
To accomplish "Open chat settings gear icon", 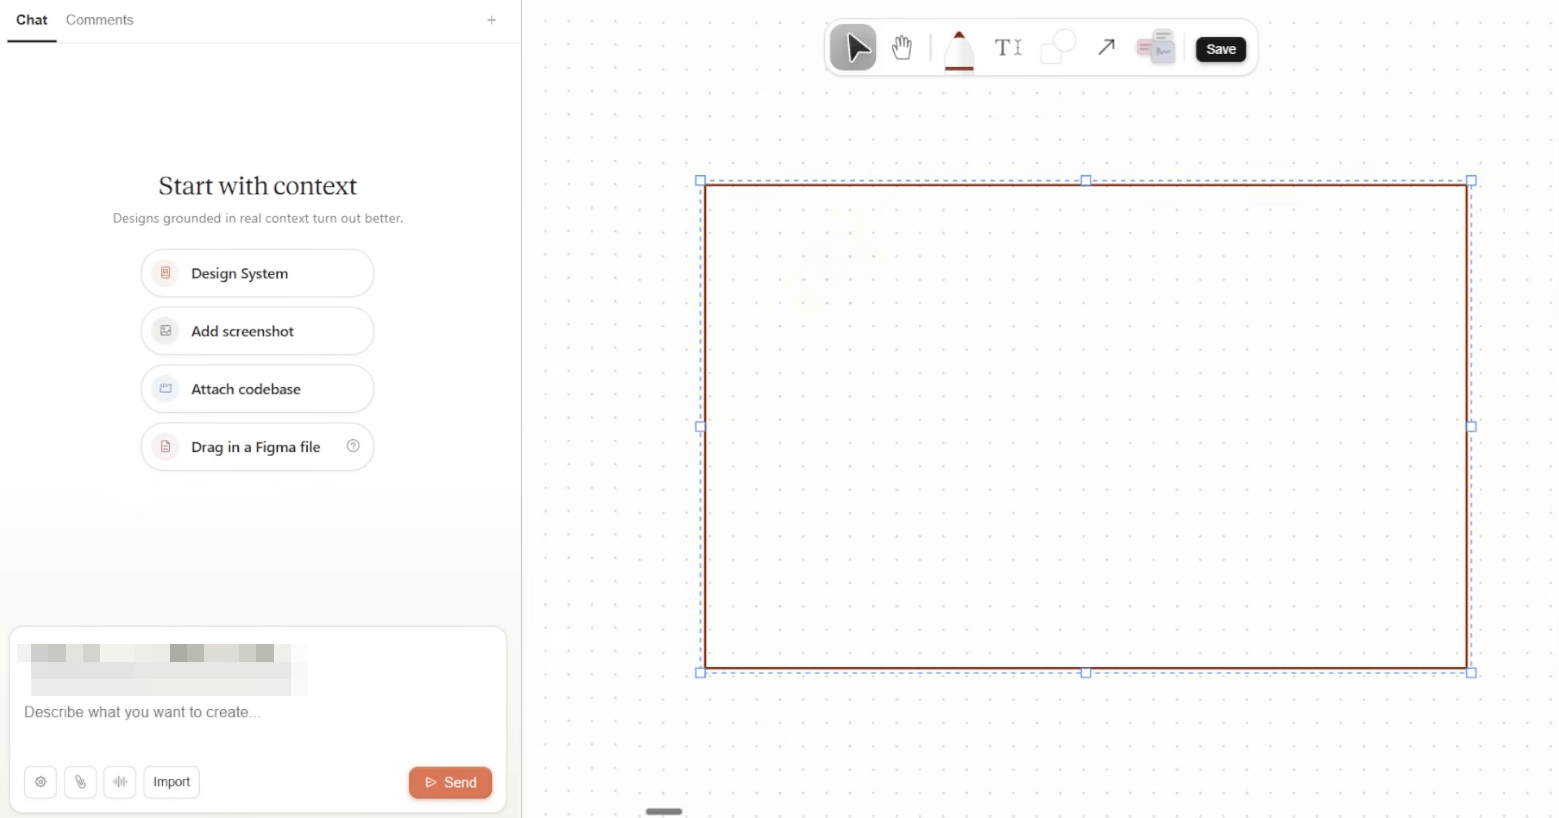I will coord(40,782).
